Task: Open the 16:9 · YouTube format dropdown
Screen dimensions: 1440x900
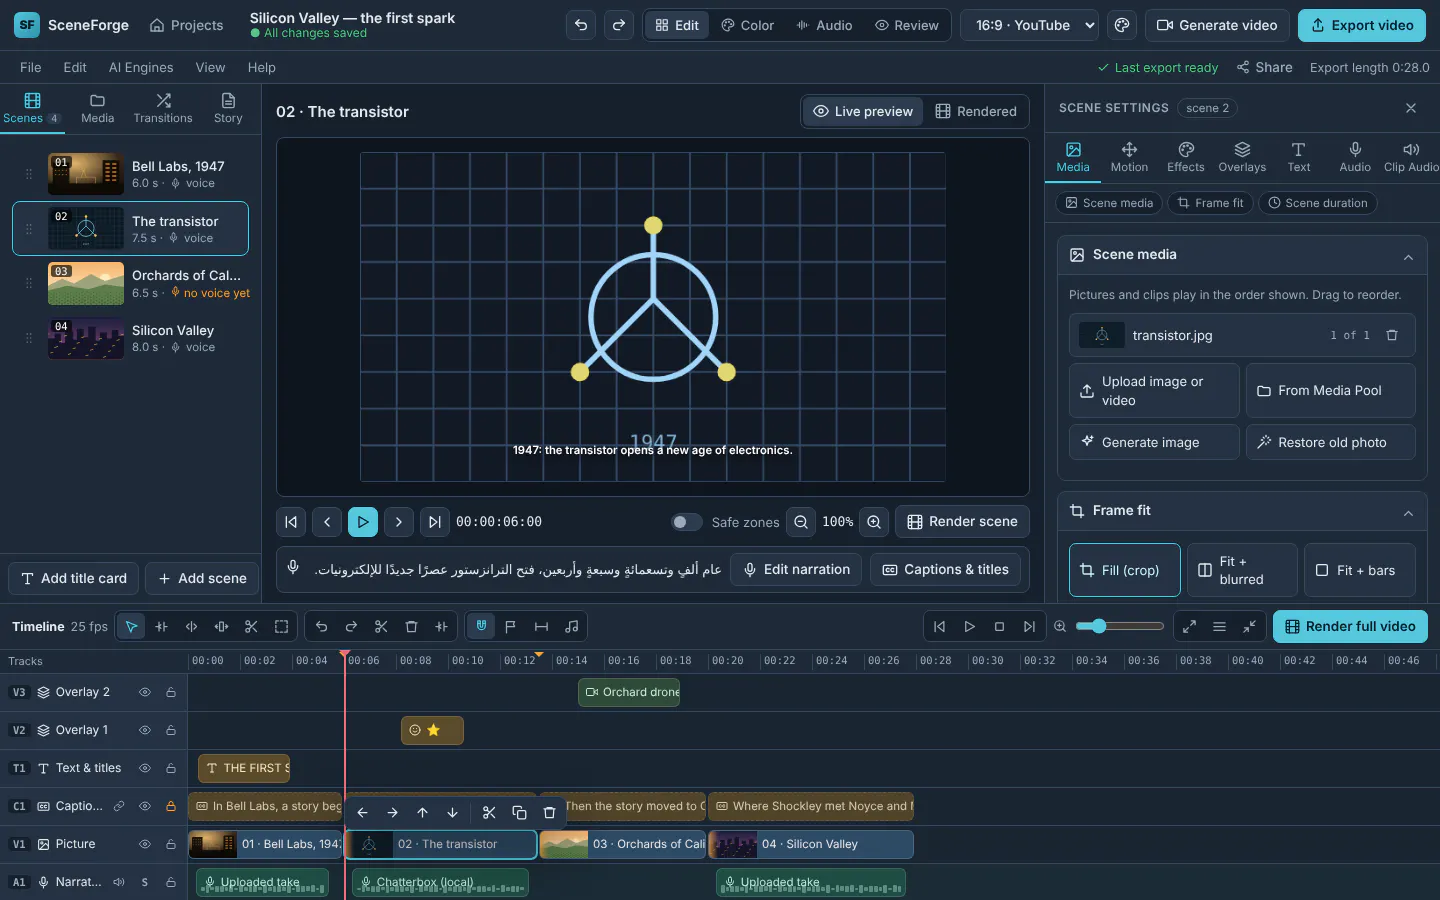Action: tap(1029, 25)
